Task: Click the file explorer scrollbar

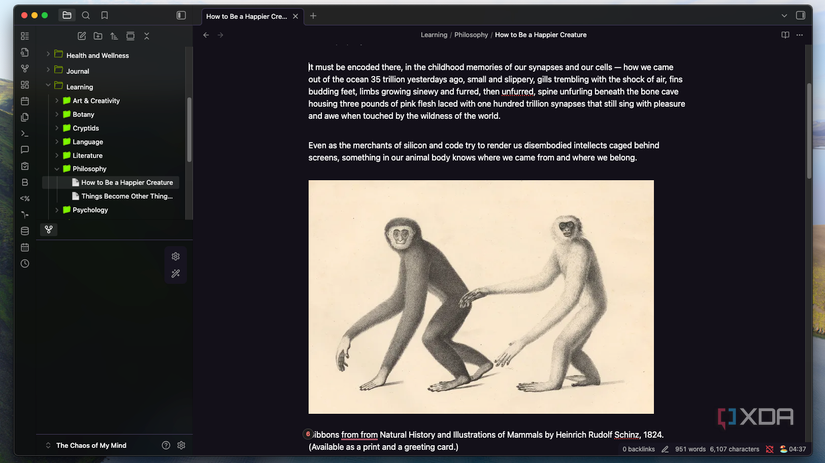Action: click(x=189, y=129)
